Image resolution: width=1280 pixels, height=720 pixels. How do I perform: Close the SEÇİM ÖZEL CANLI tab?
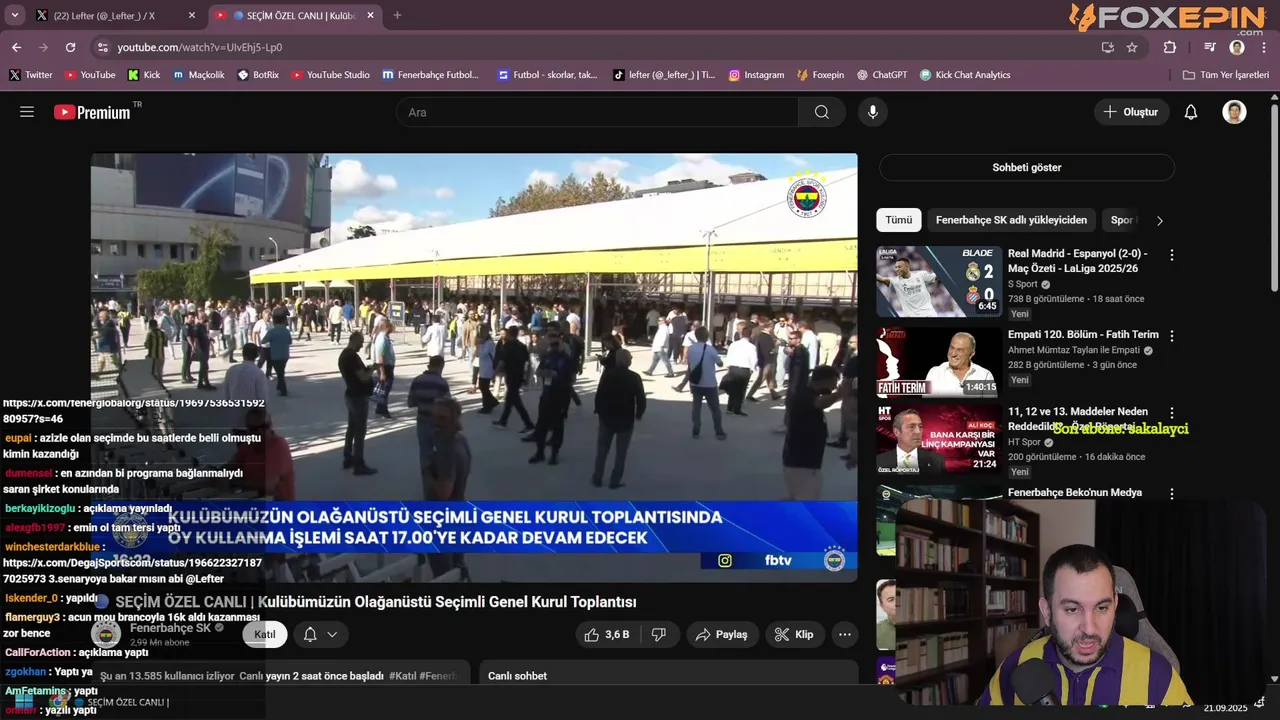coord(371,16)
